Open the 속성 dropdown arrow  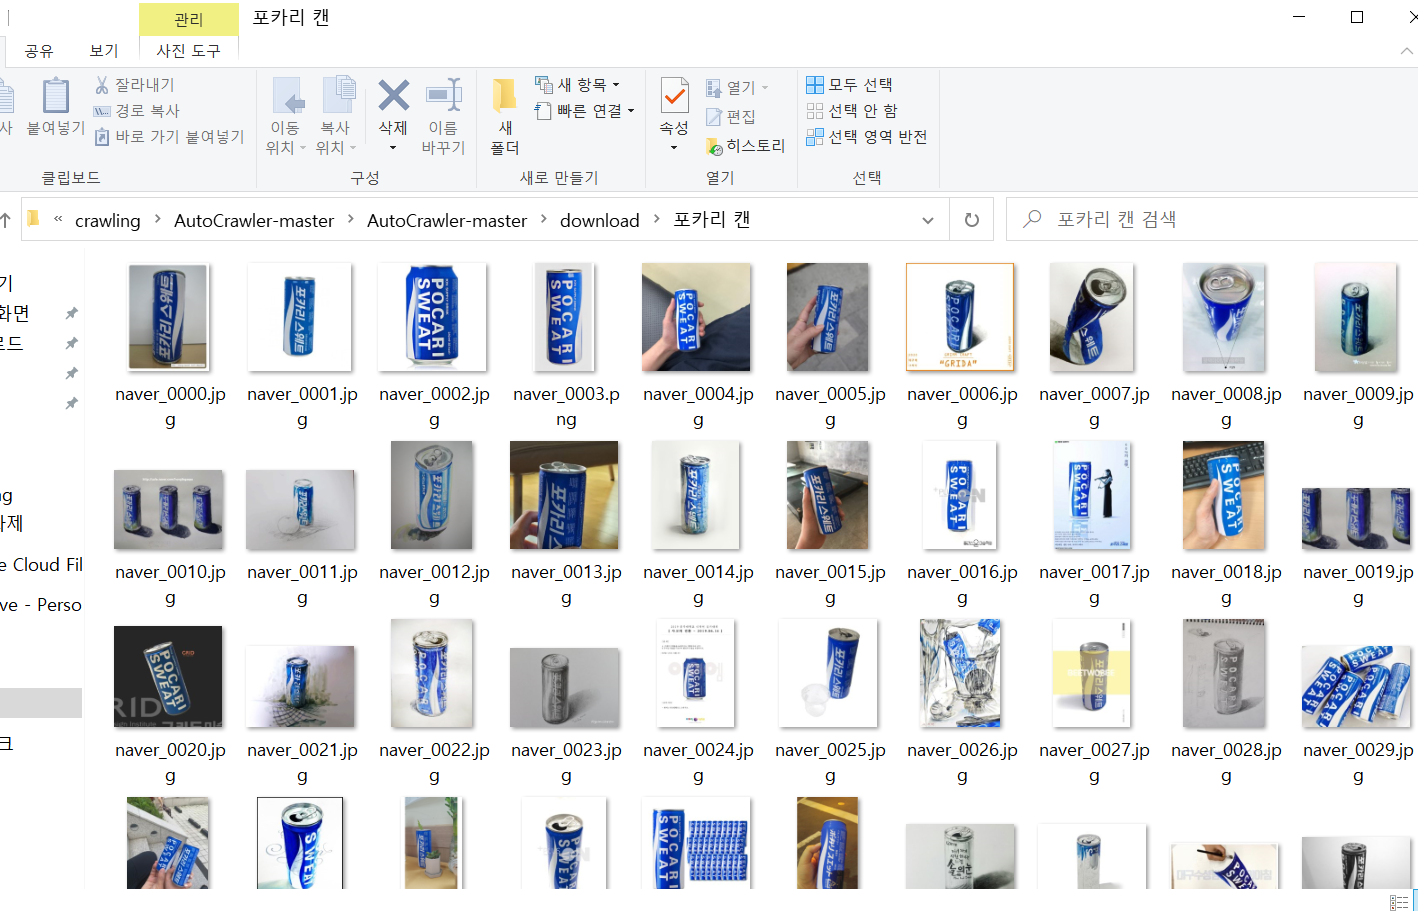pyautogui.click(x=674, y=148)
